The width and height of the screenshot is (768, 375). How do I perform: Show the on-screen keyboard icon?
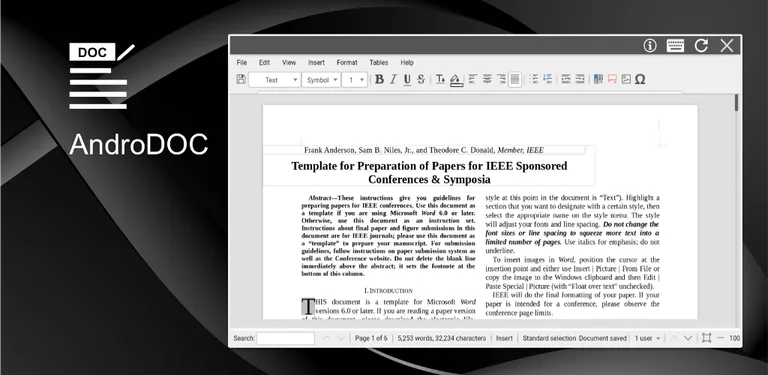675,46
